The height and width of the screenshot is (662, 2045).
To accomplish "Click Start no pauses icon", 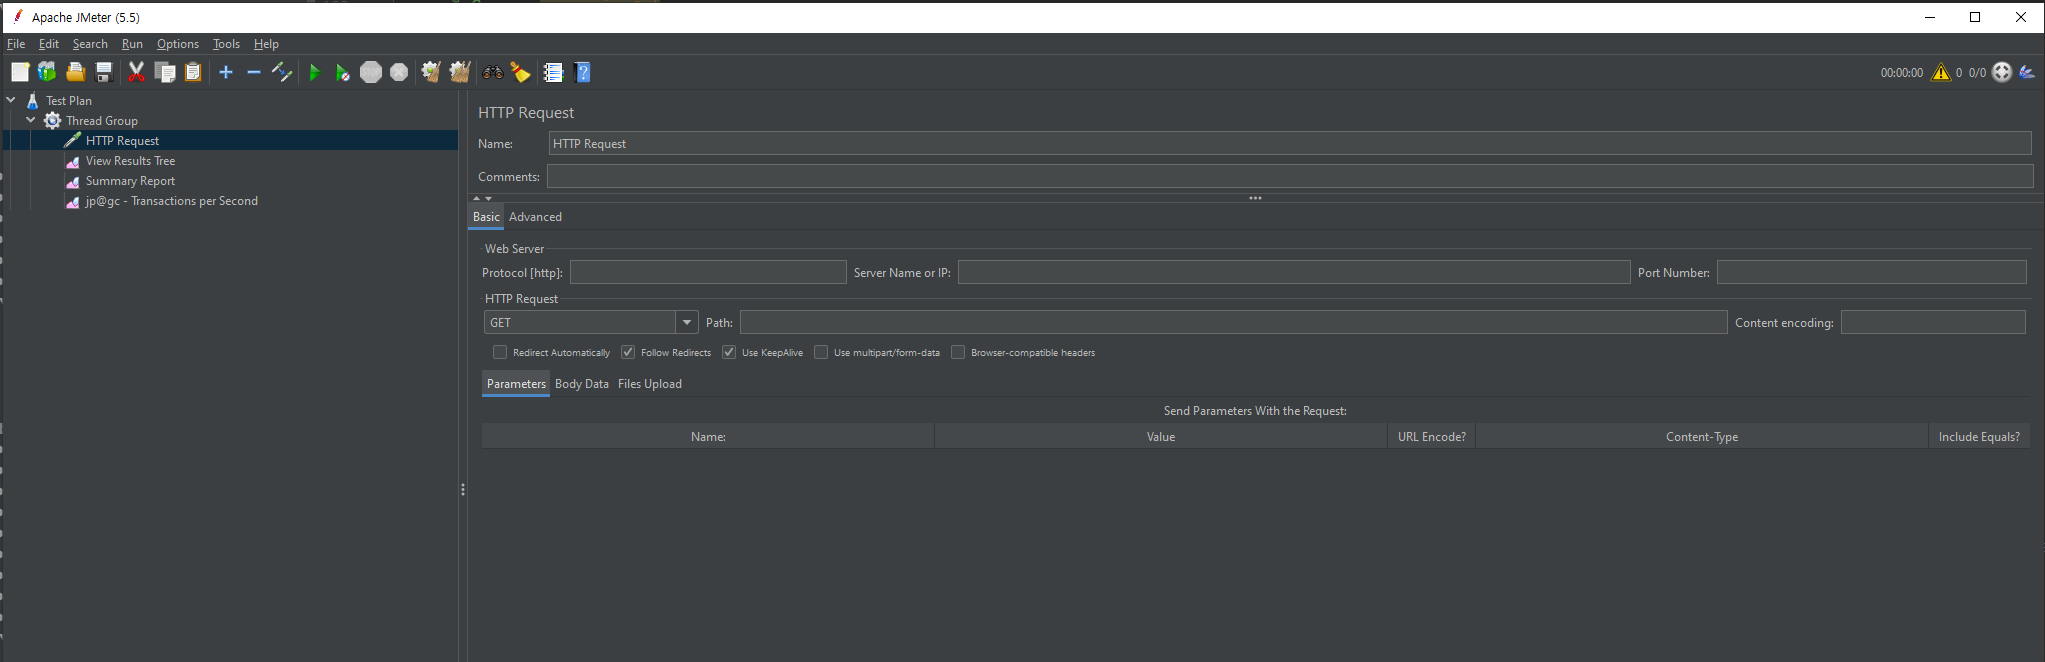I will tap(343, 72).
